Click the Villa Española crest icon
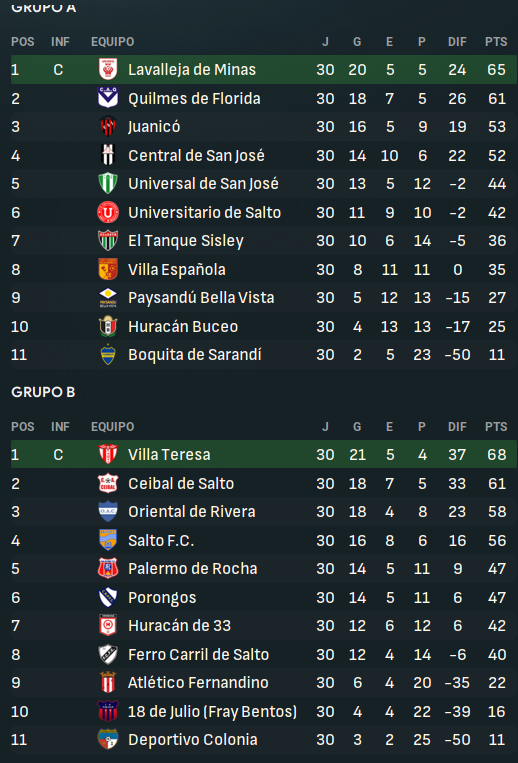The image size is (518, 763). [108, 269]
